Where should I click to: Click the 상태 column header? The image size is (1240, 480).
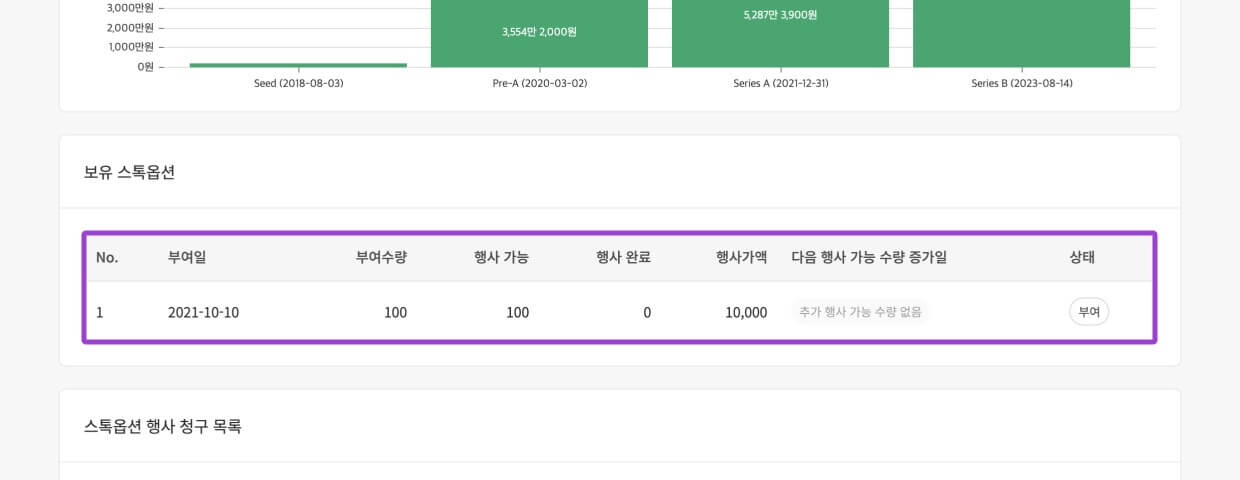tap(1082, 257)
